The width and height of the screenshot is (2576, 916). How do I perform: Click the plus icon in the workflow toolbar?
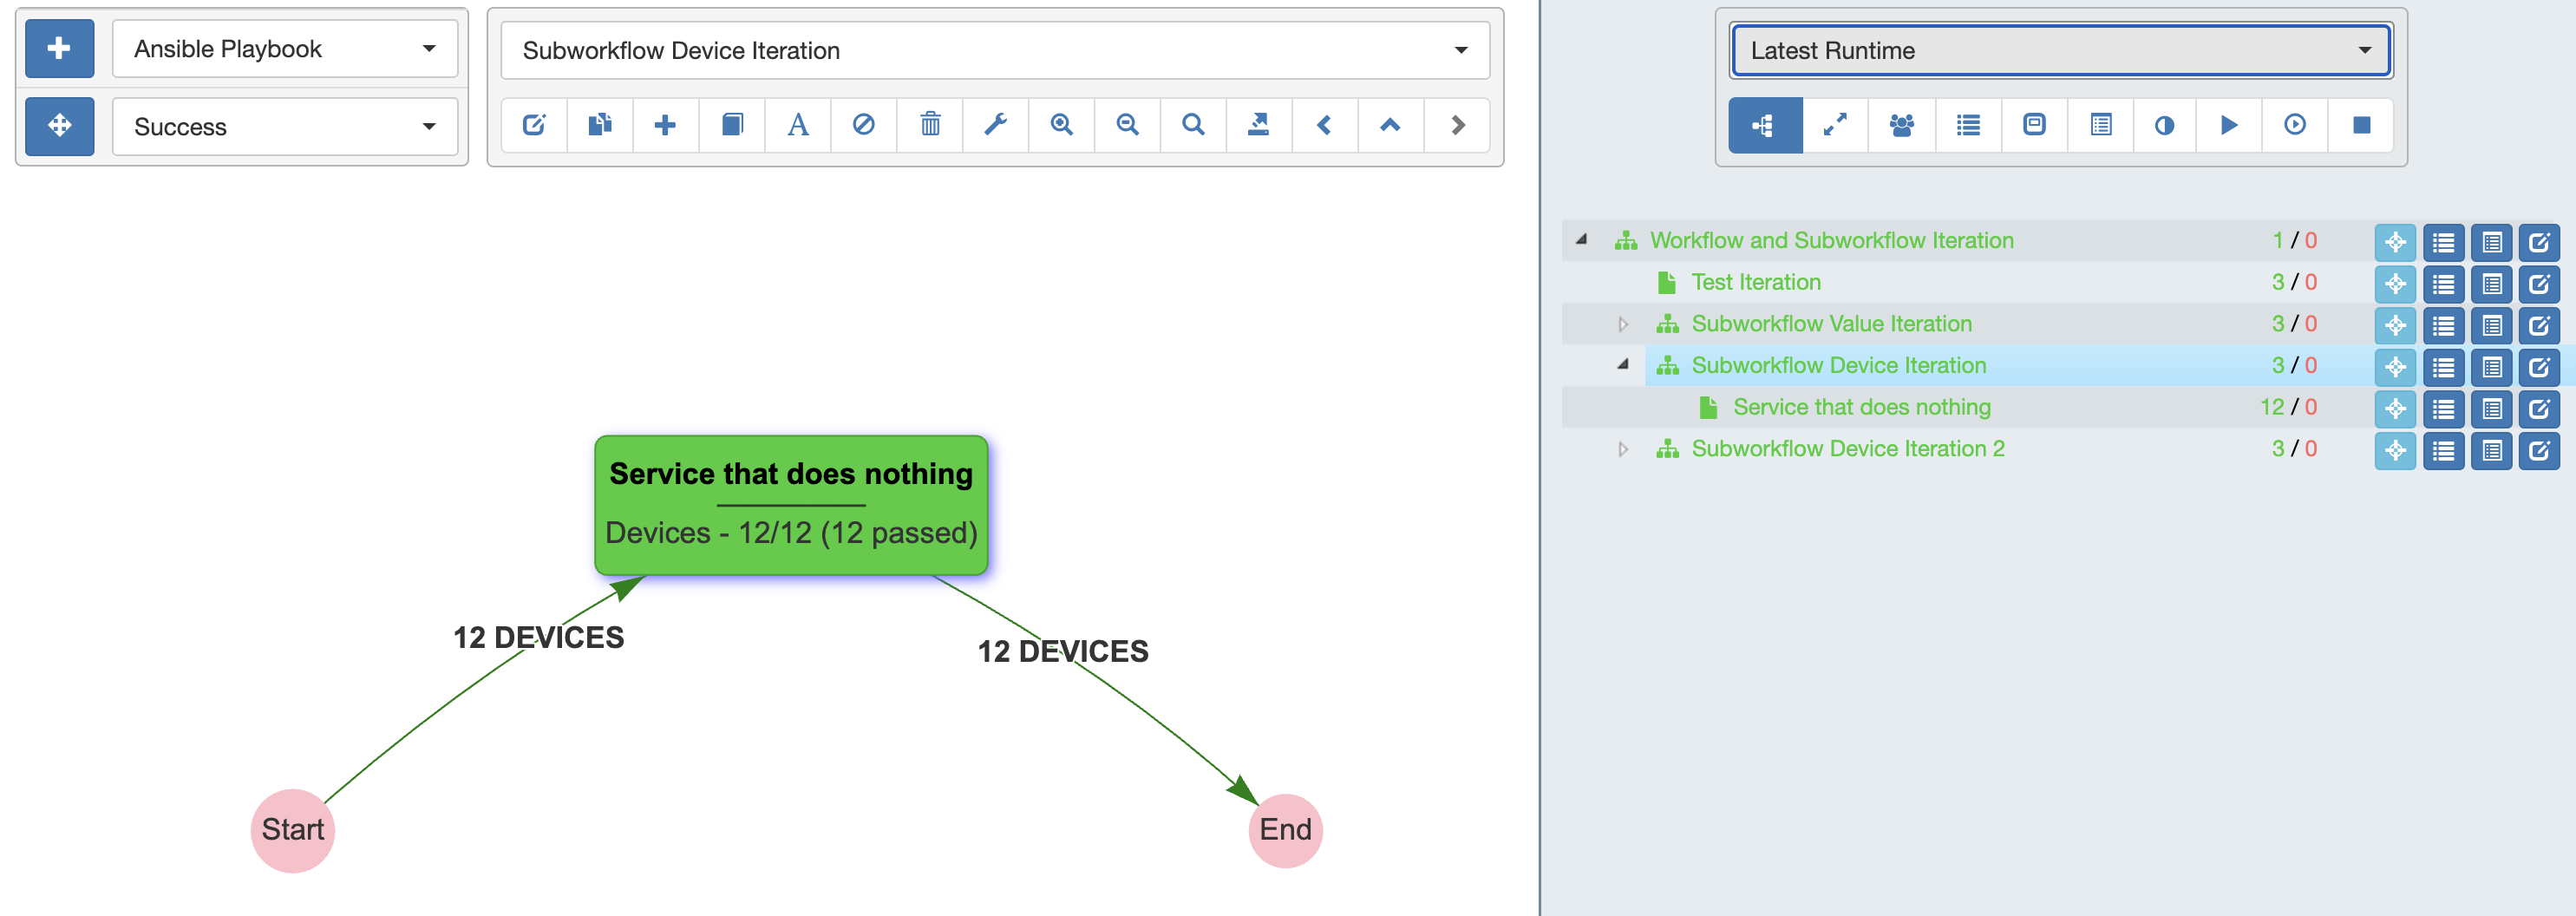coord(665,125)
